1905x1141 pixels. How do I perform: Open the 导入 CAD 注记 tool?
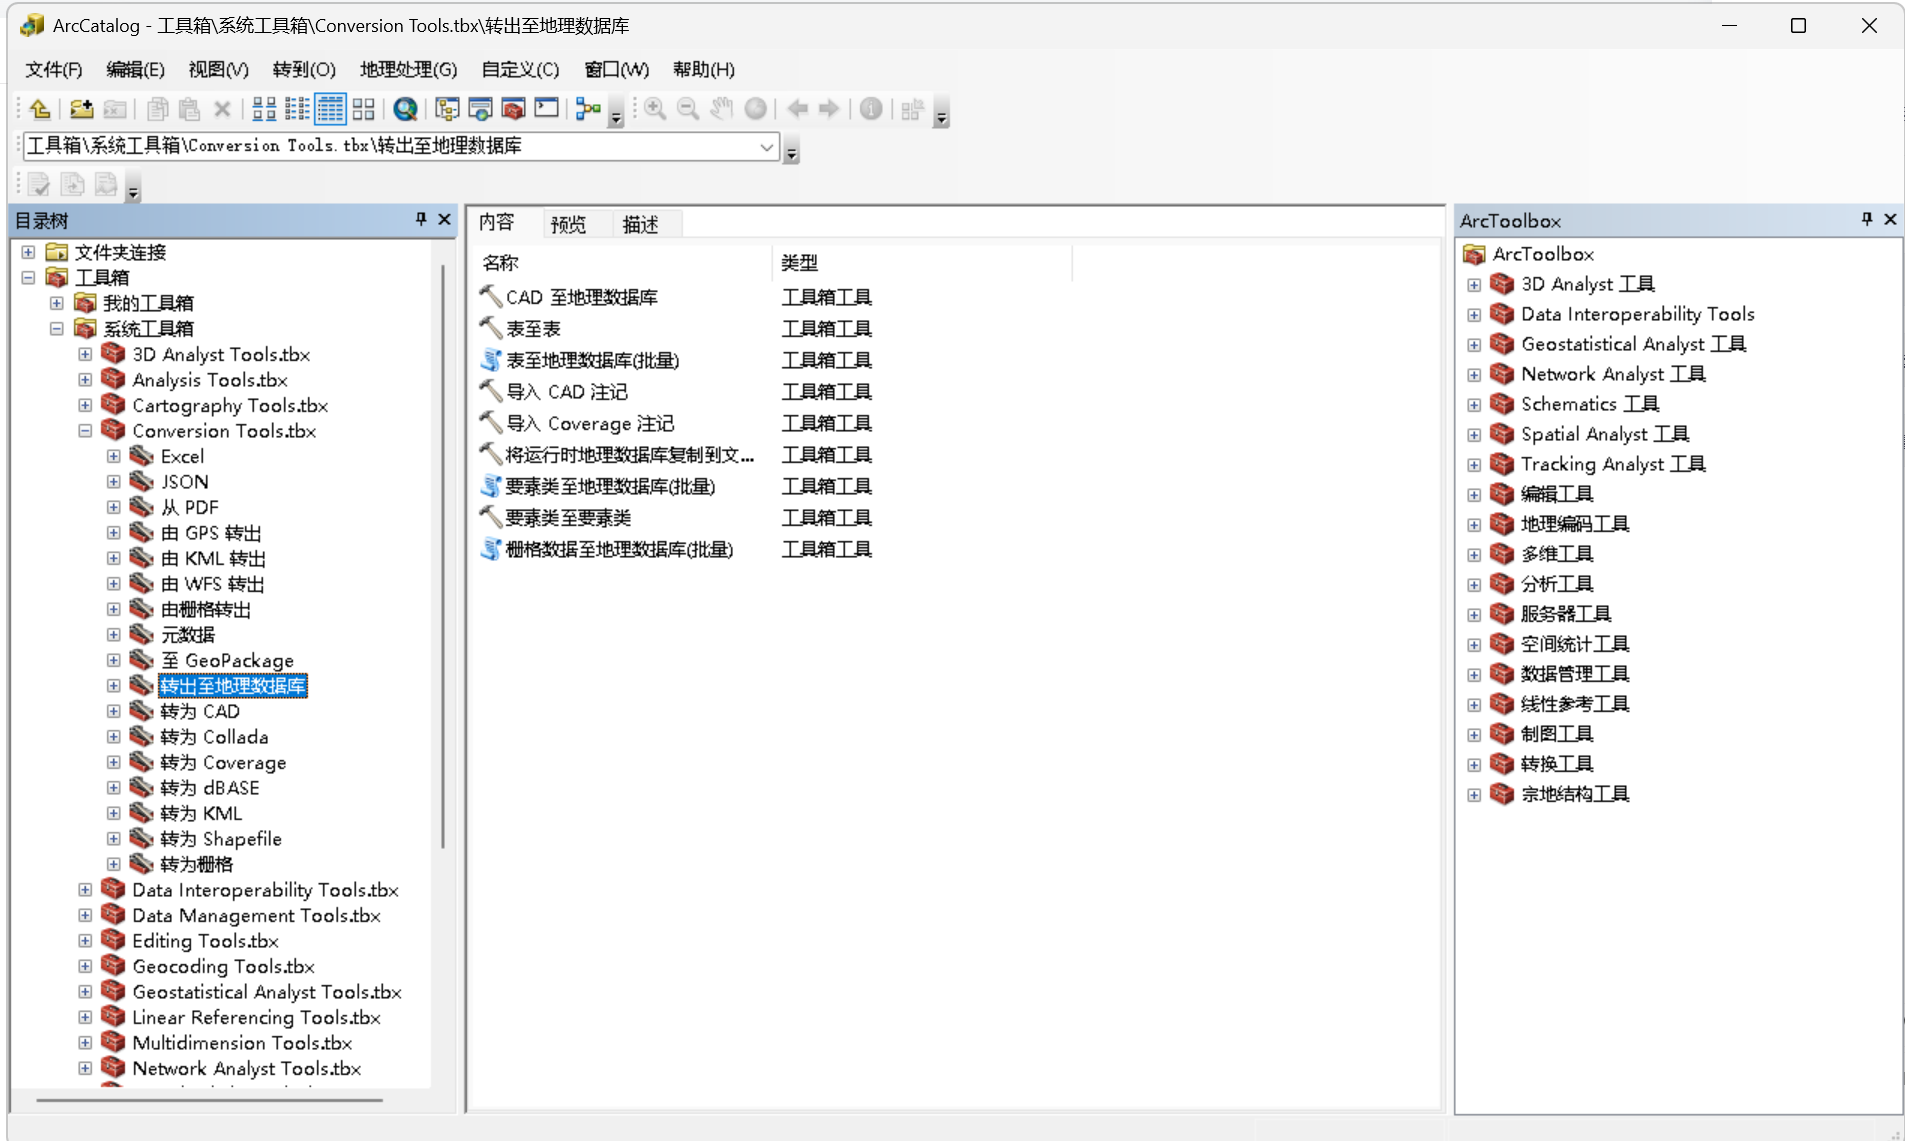coord(566,392)
